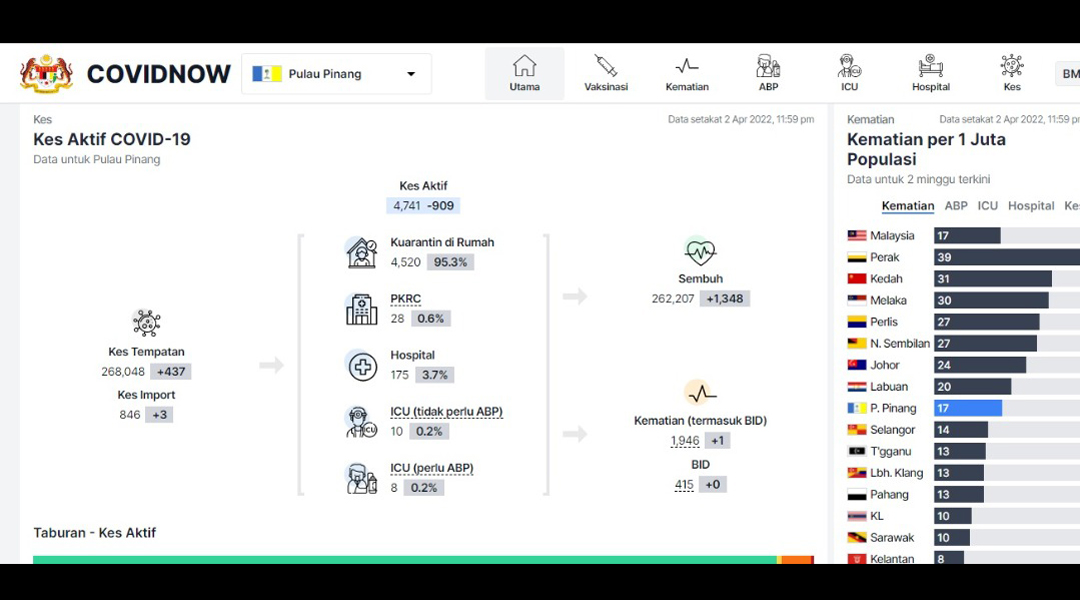1080x600 pixels.
Task: Click the Kedah bar showing 31
Action: coord(993,278)
